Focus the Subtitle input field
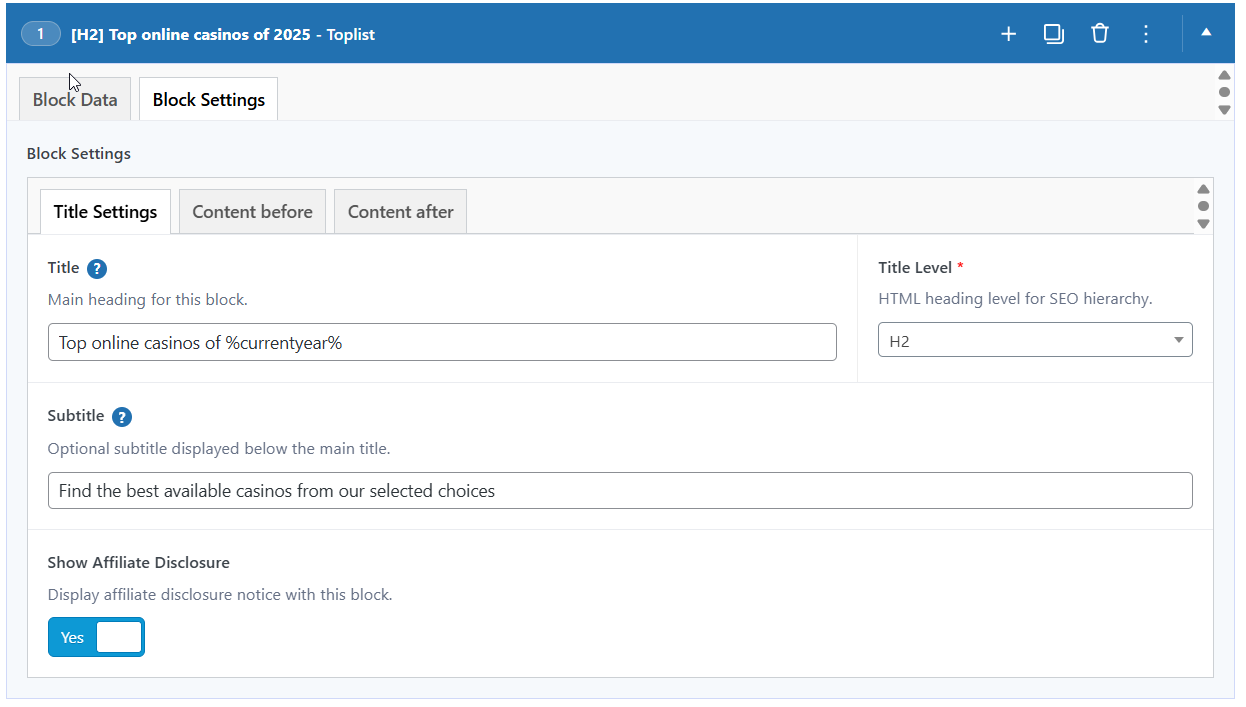 tap(620, 491)
